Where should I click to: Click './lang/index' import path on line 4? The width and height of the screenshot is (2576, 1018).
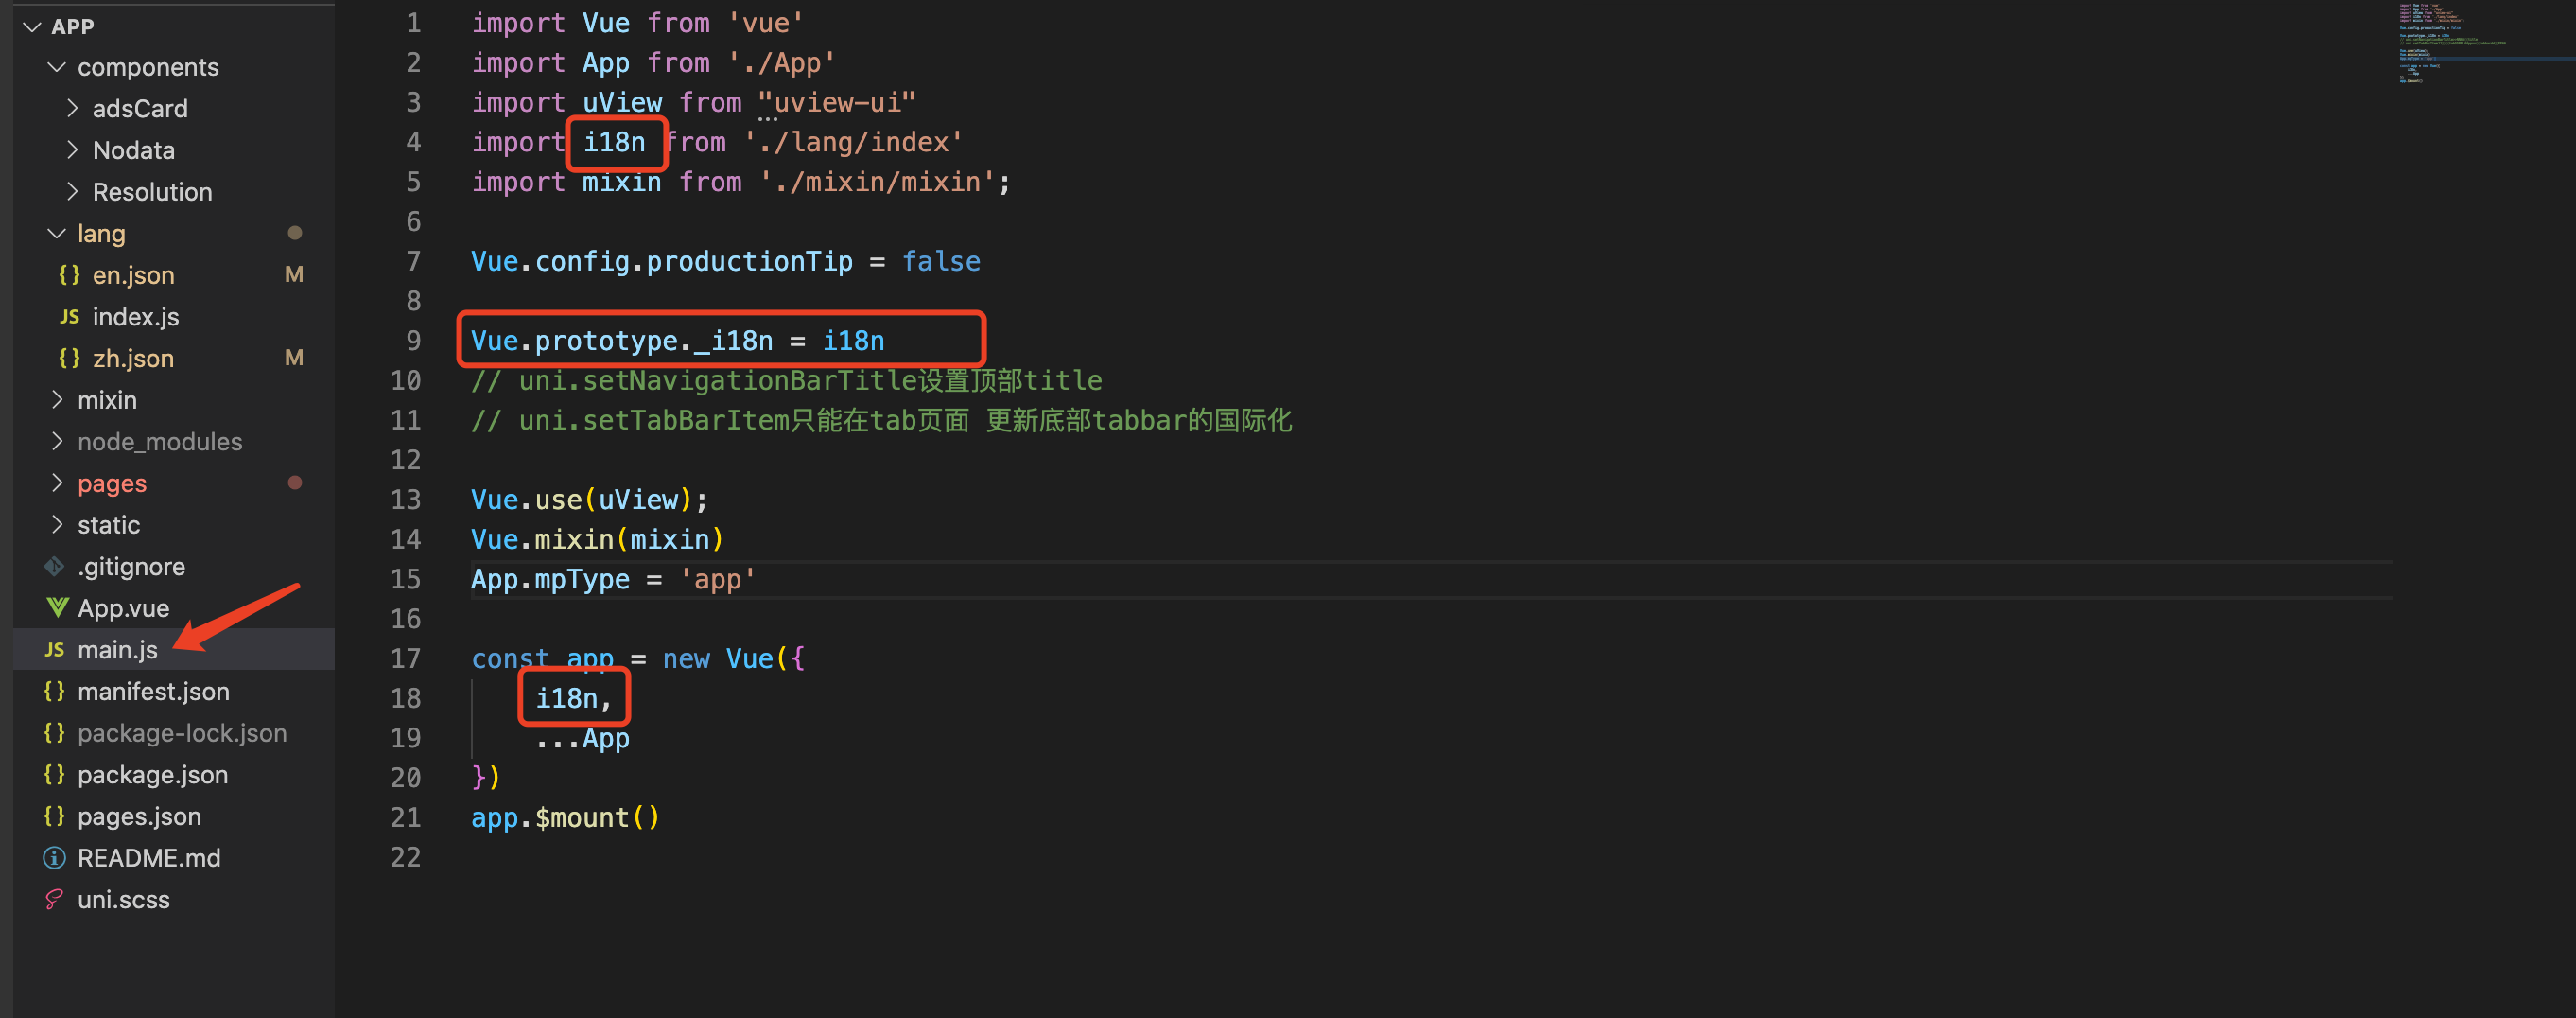pos(853,142)
